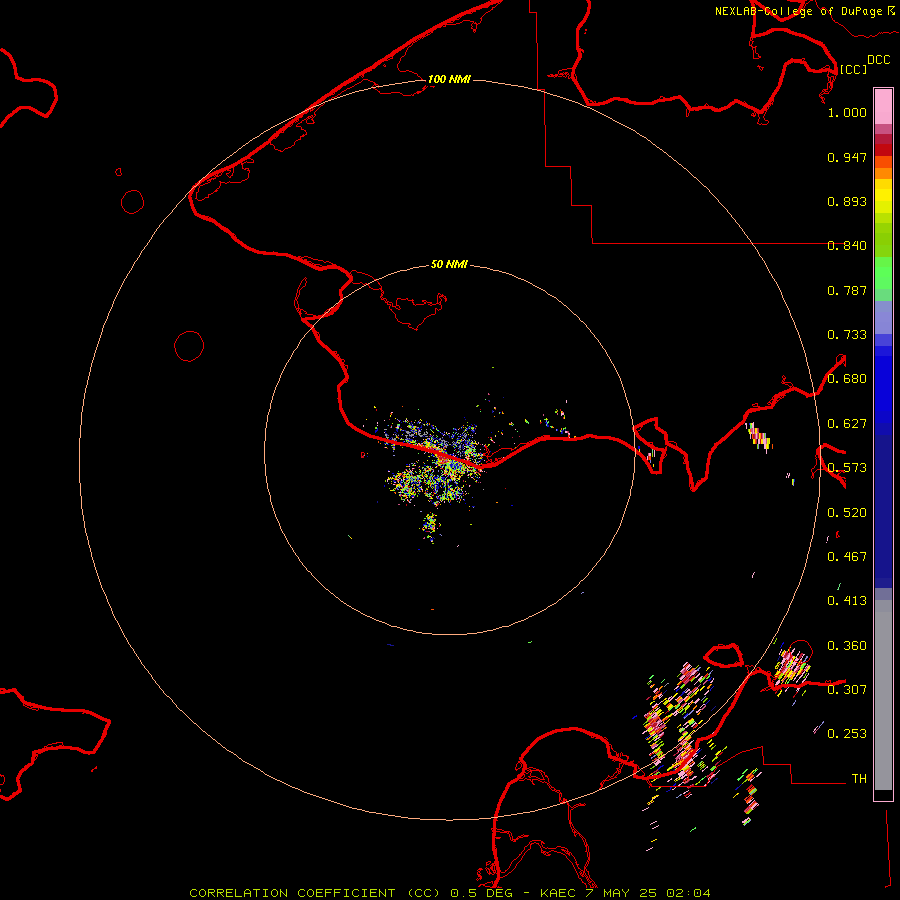Viewport: 900px width, 900px height.
Task: Click the 0.360 scale value
Action: [847, 646]
